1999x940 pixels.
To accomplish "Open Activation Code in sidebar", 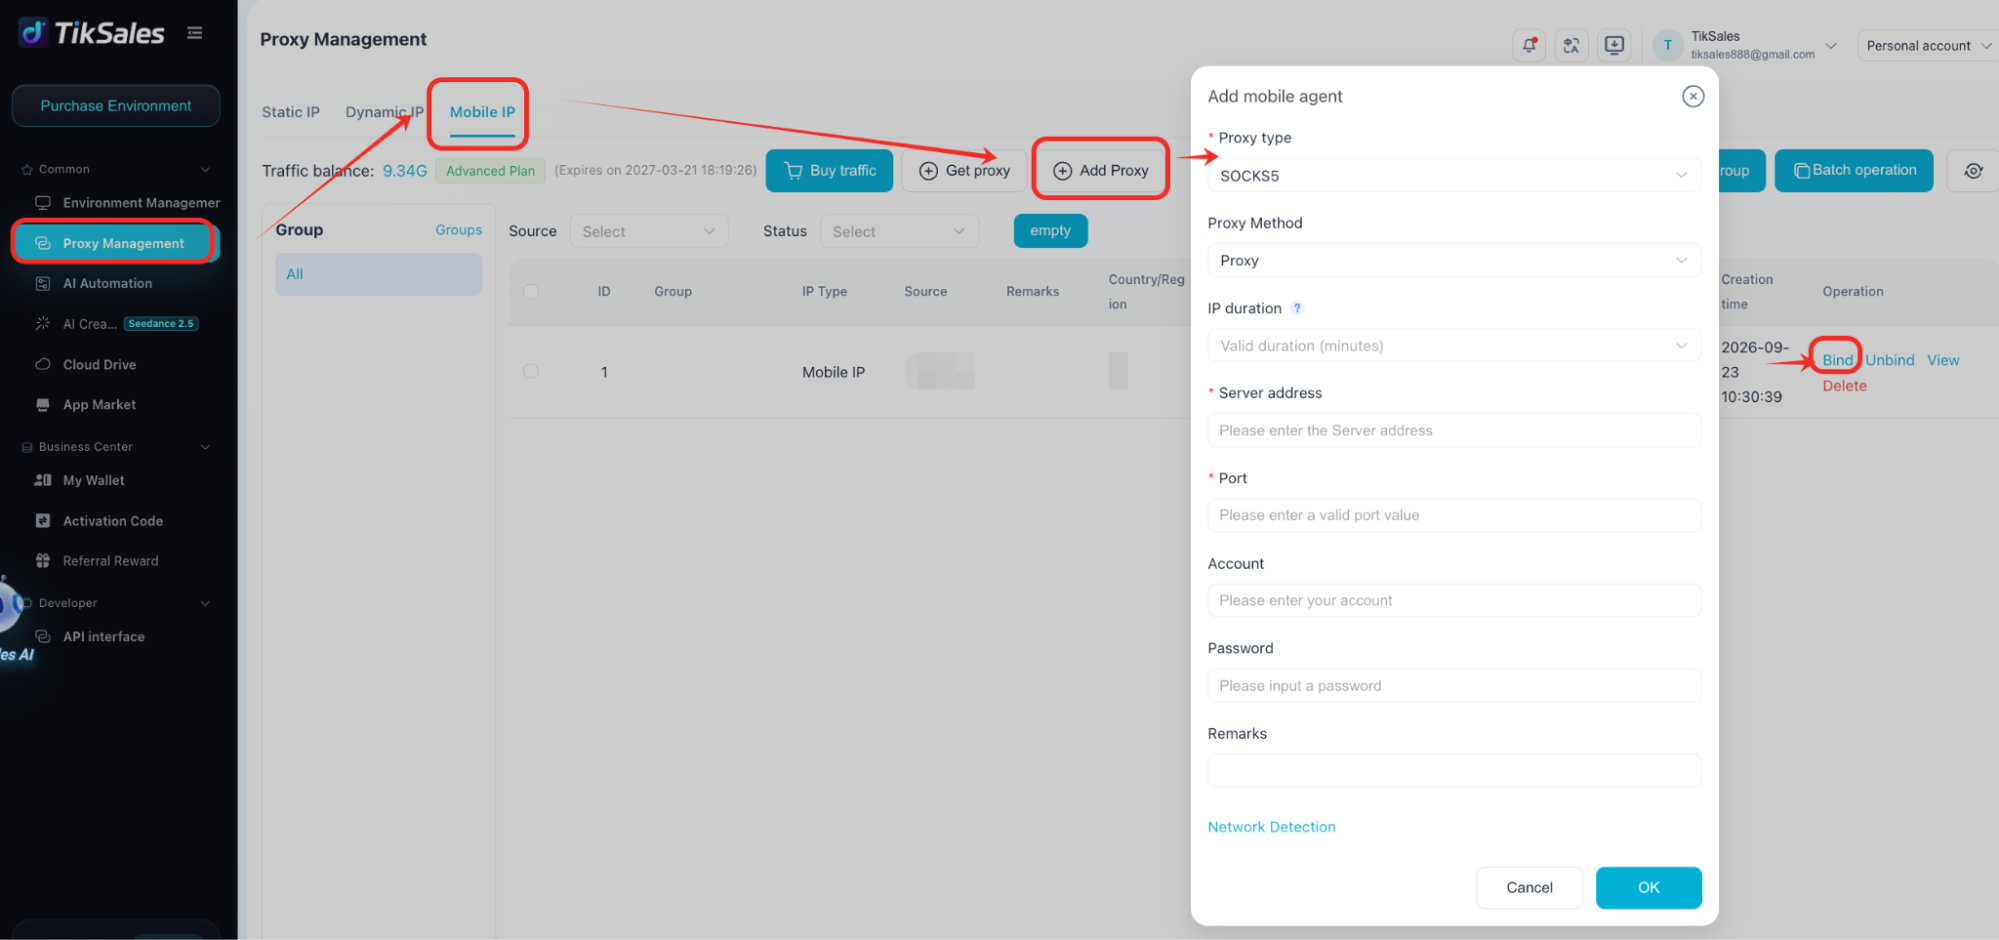I will tap(113, 521).
